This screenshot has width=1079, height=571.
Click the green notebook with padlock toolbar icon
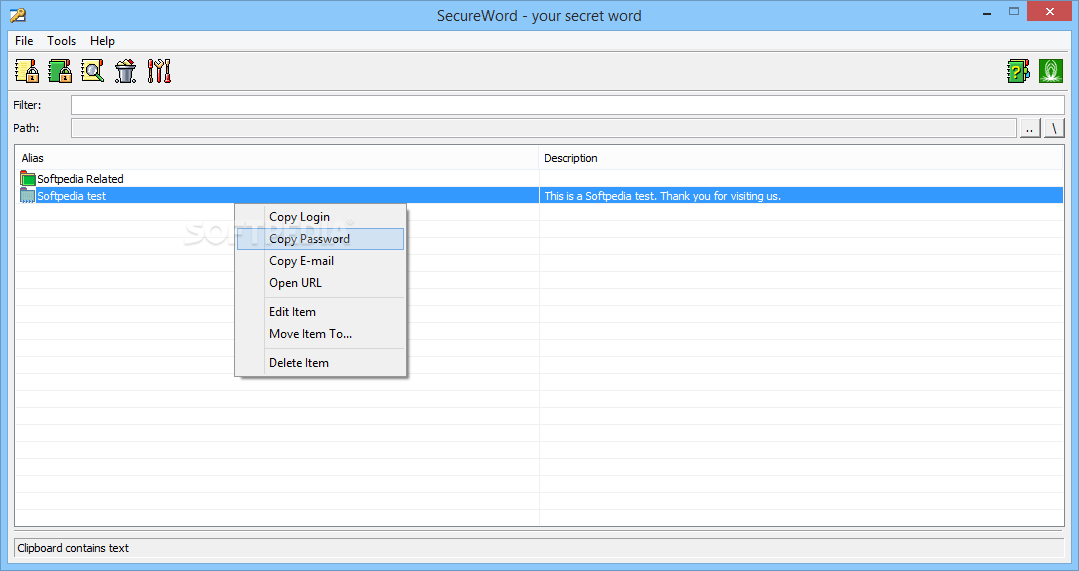[60, 71]
